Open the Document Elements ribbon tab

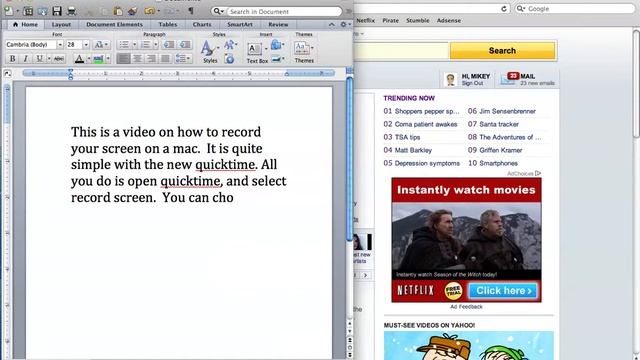115,24
